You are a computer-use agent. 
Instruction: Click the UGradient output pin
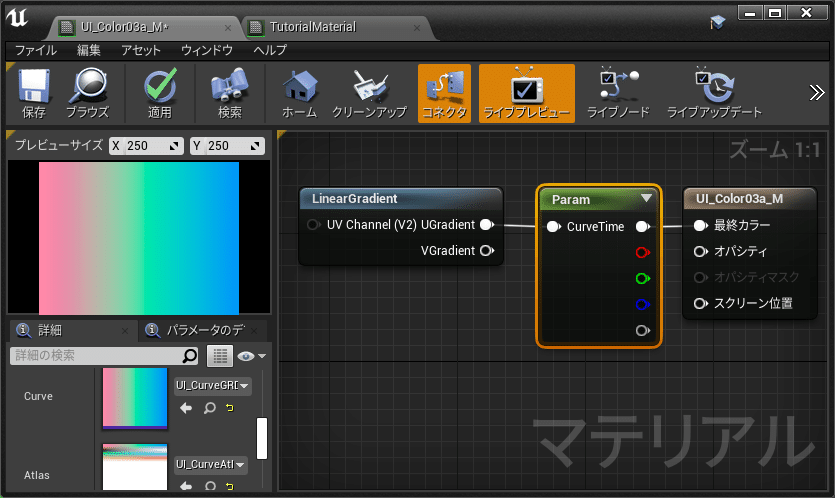pos(487,225)
